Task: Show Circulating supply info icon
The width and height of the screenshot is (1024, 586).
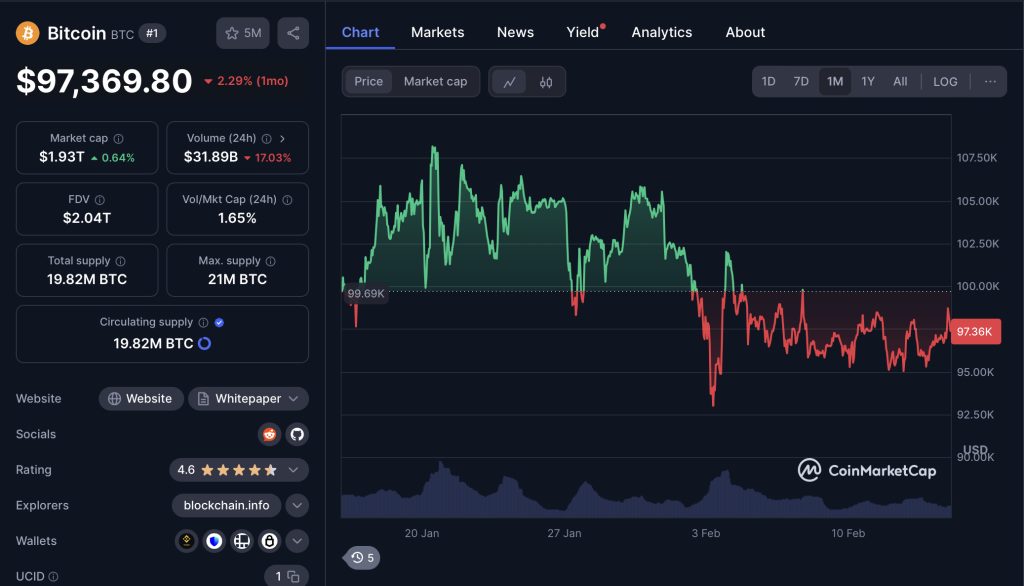Action: tap(203, 322)
